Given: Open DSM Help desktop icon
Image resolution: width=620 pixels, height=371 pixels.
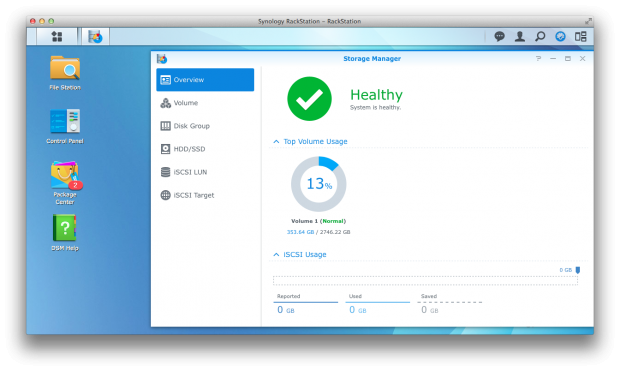Looking at the screenshot, I should click(x=65, y=233).
